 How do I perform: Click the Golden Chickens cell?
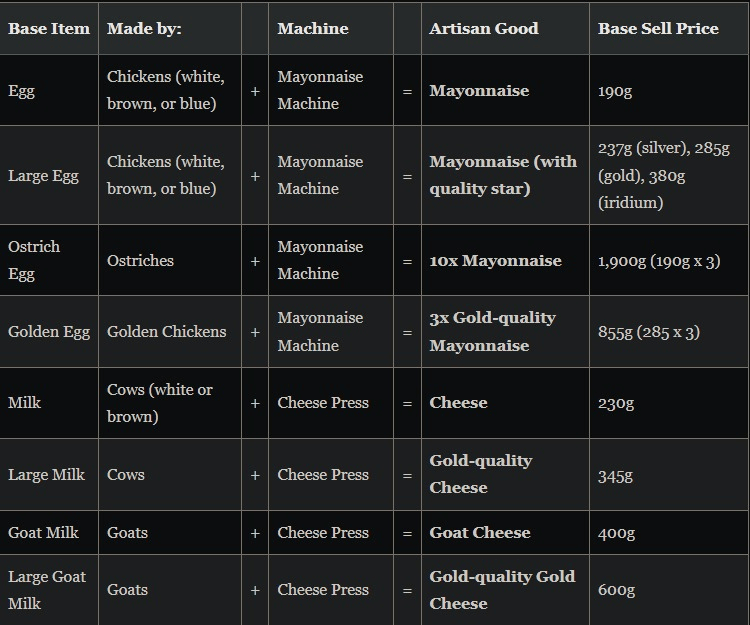[x=167, y=332]
